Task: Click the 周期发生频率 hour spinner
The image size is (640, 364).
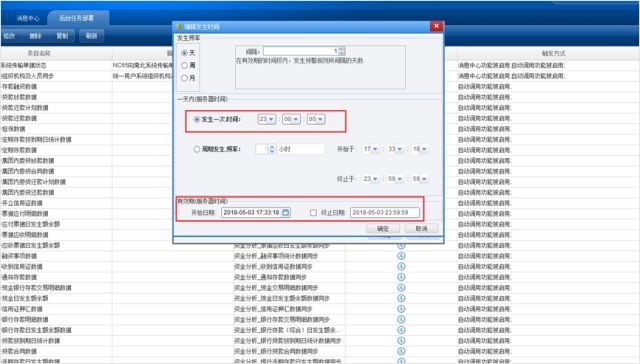Action: click(x=272, y=149)
